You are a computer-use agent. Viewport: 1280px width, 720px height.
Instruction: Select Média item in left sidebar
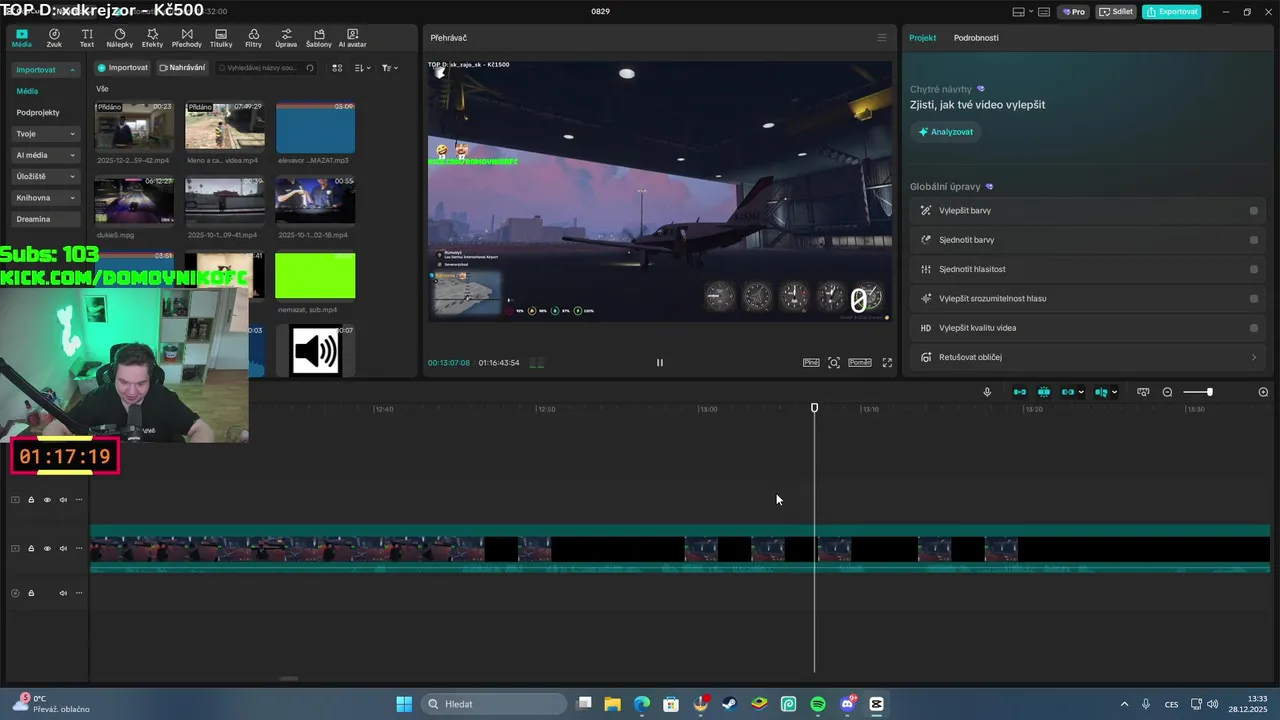click(27, 91)
